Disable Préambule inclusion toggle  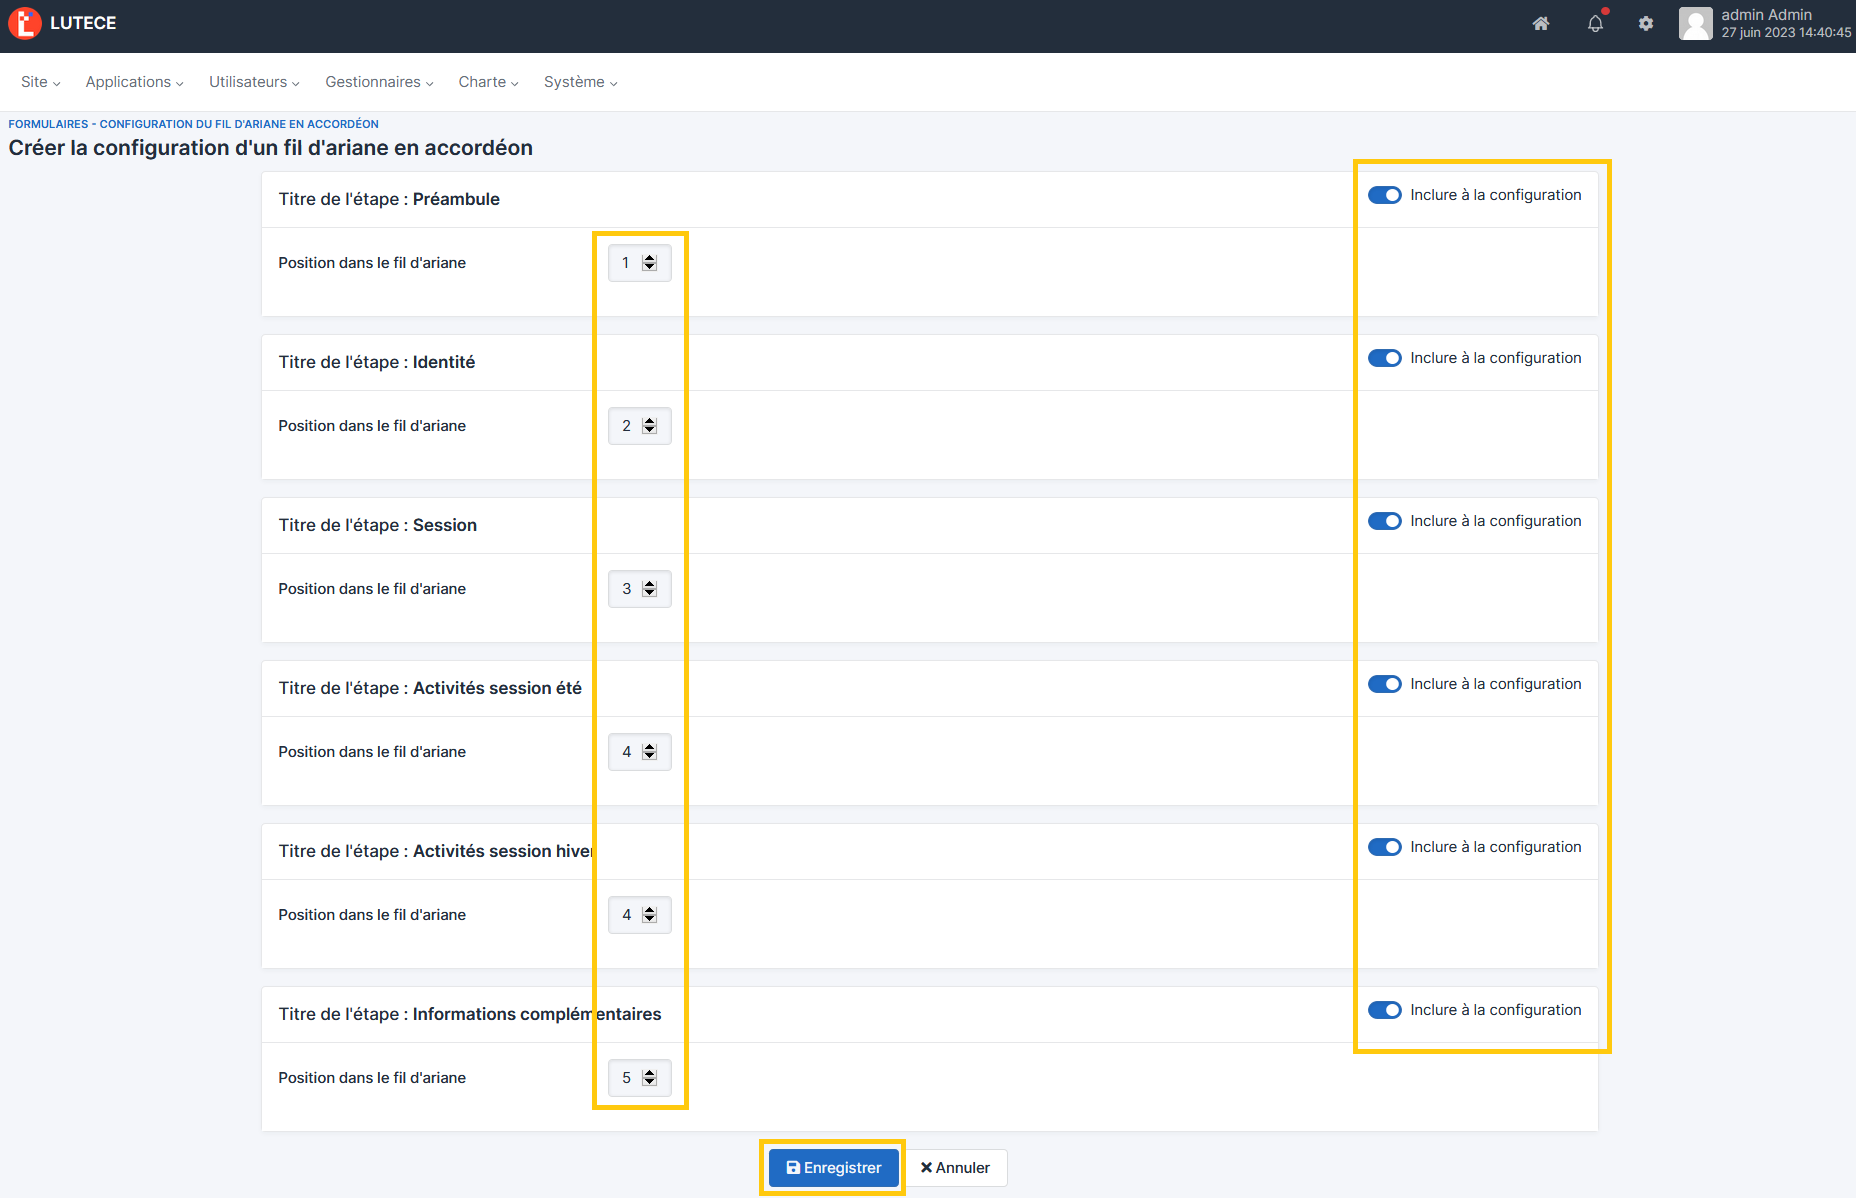pos(1385,195)
